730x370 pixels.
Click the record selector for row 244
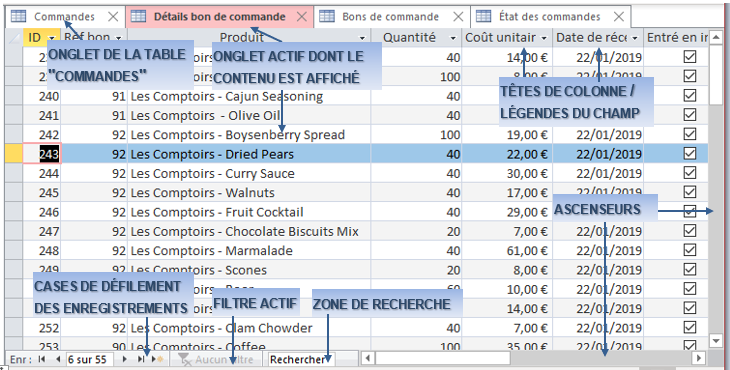tap(14, 173)
